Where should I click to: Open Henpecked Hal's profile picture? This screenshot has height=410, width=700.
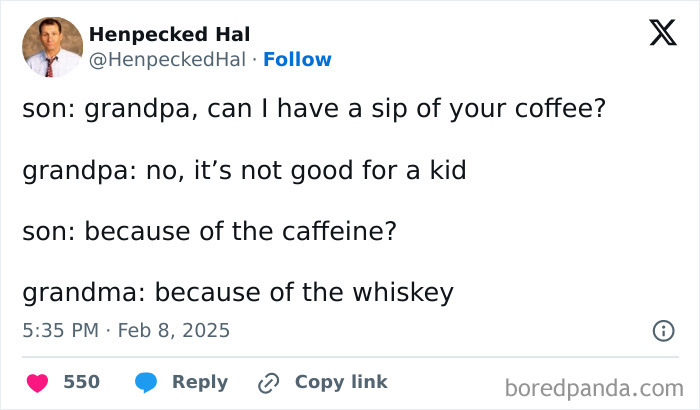pyautogui.click(x=52, y=47)
